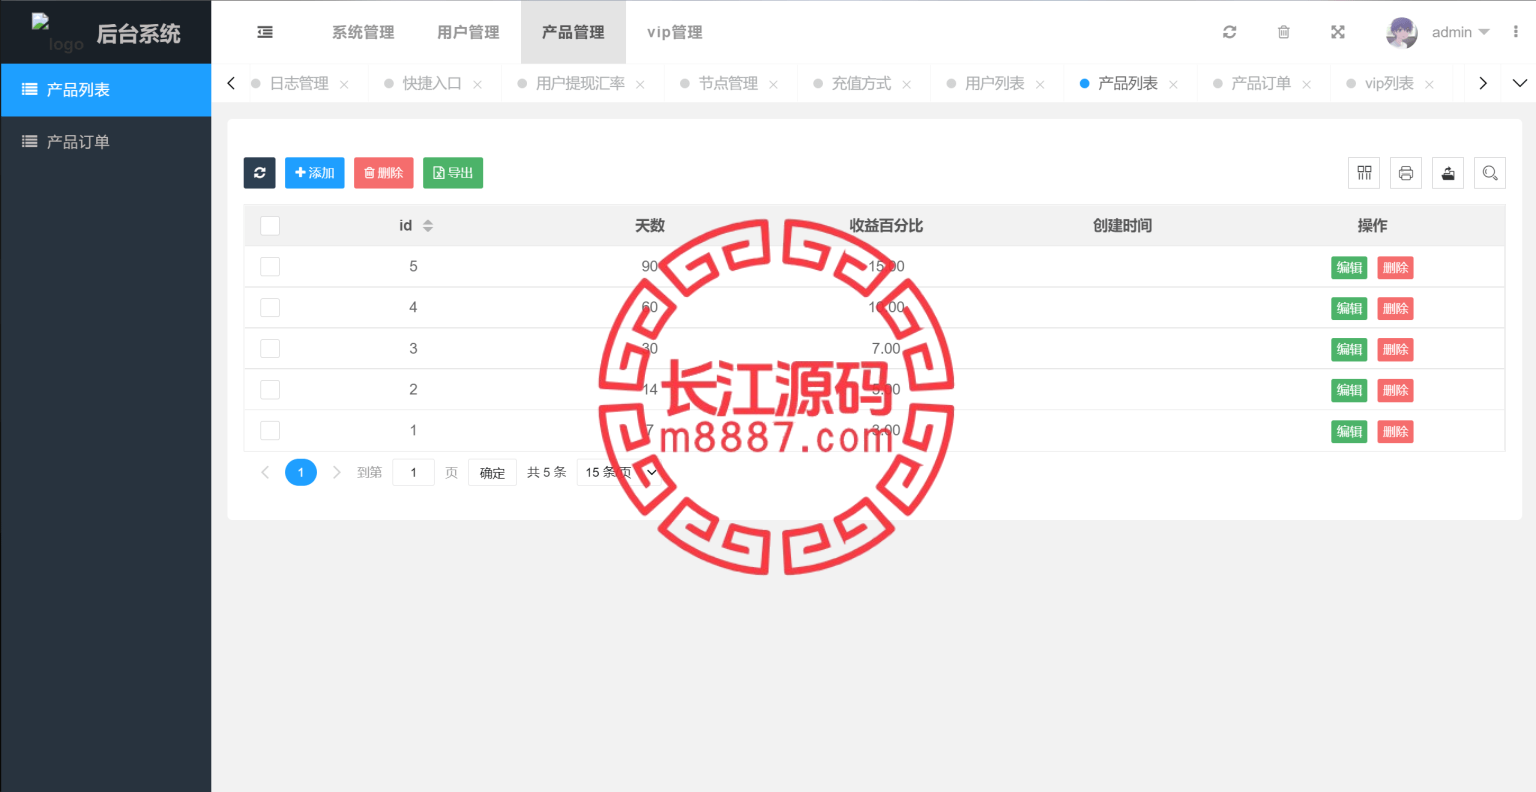Click the print table icon
This screenshot has height=792, width=1536.
click(x=1406, y=173)
